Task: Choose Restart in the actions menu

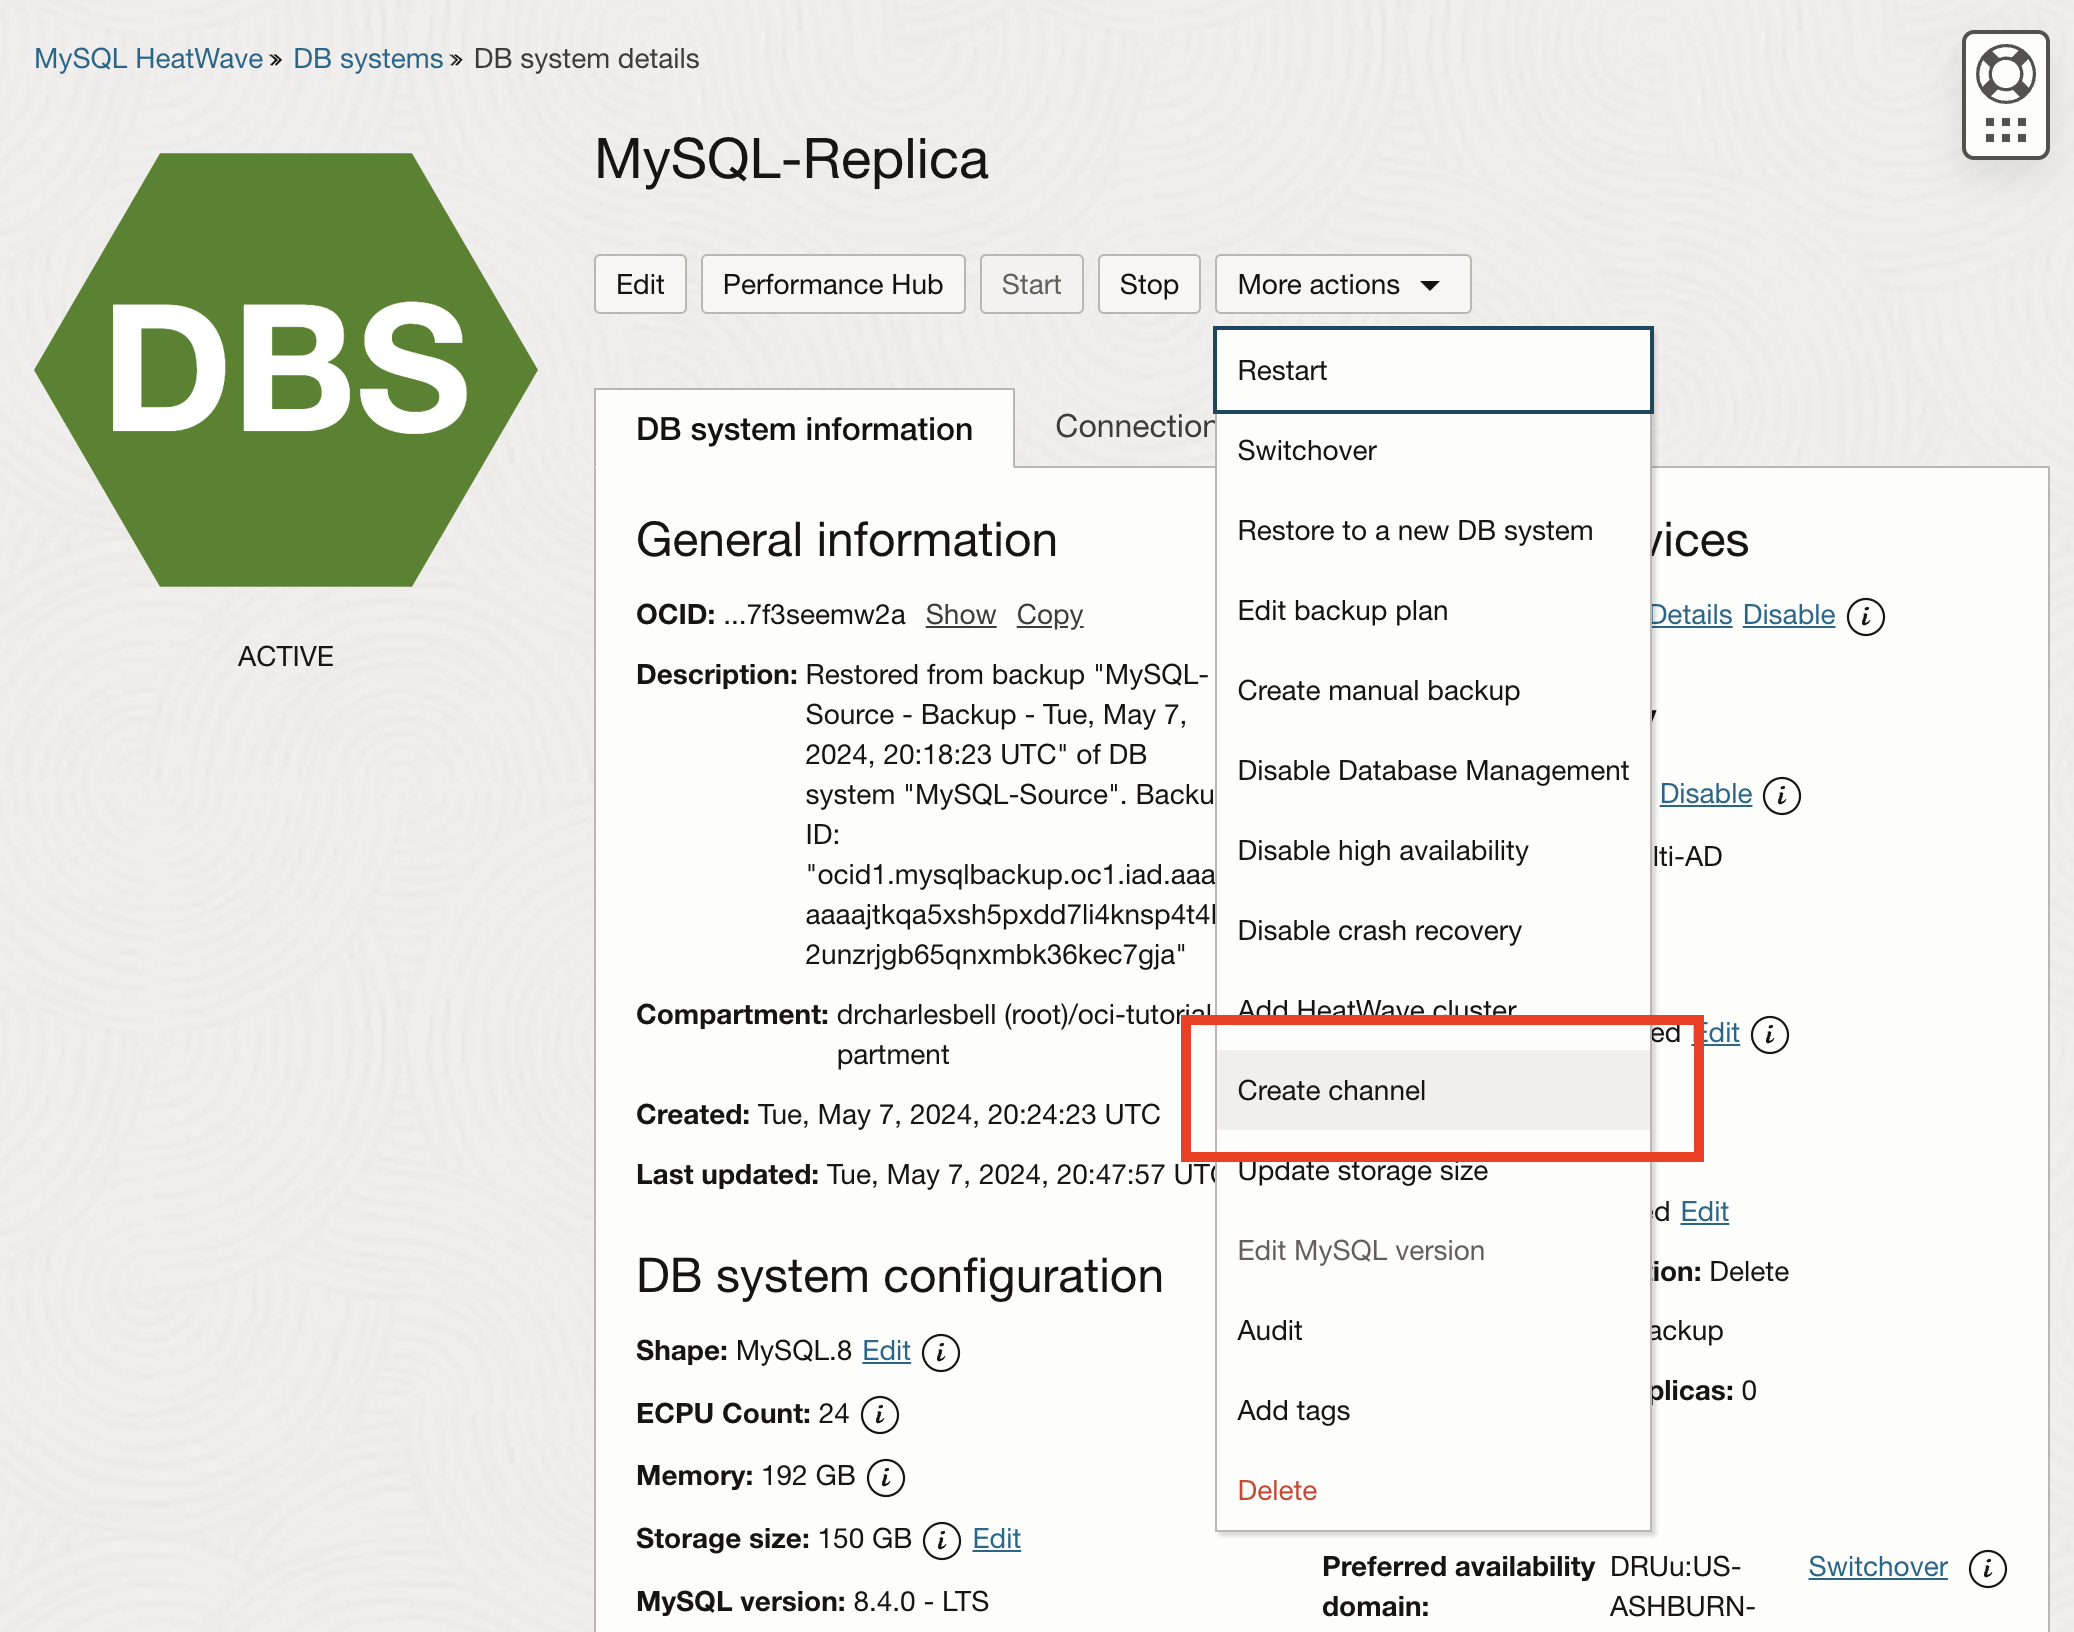Action: tap(1282, 370)
